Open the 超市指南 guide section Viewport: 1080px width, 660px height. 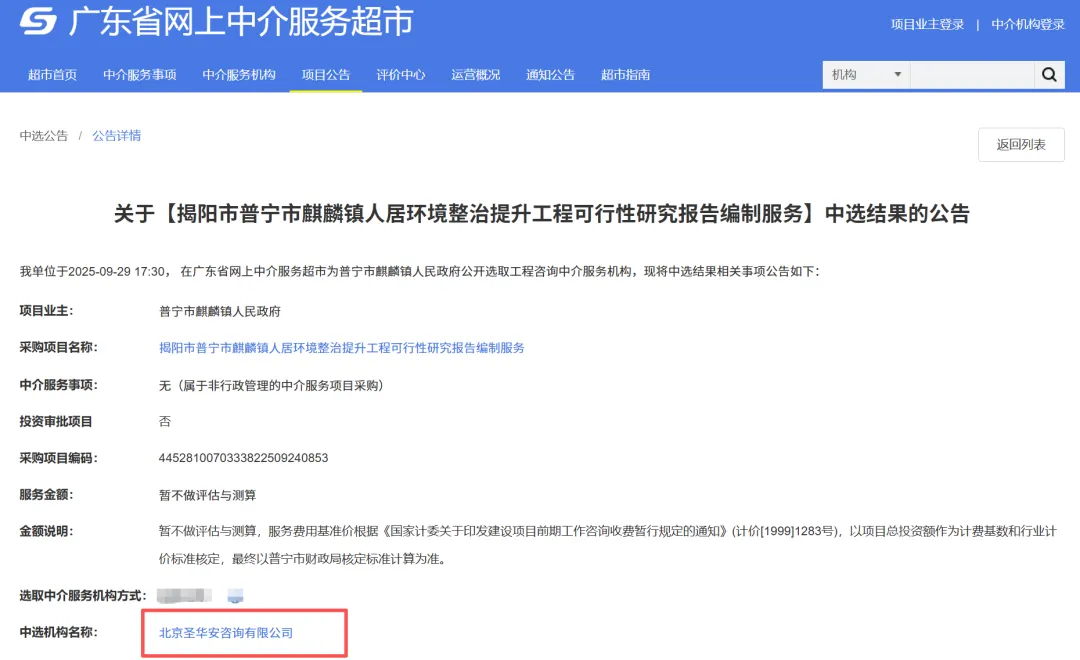click(625, 74)
